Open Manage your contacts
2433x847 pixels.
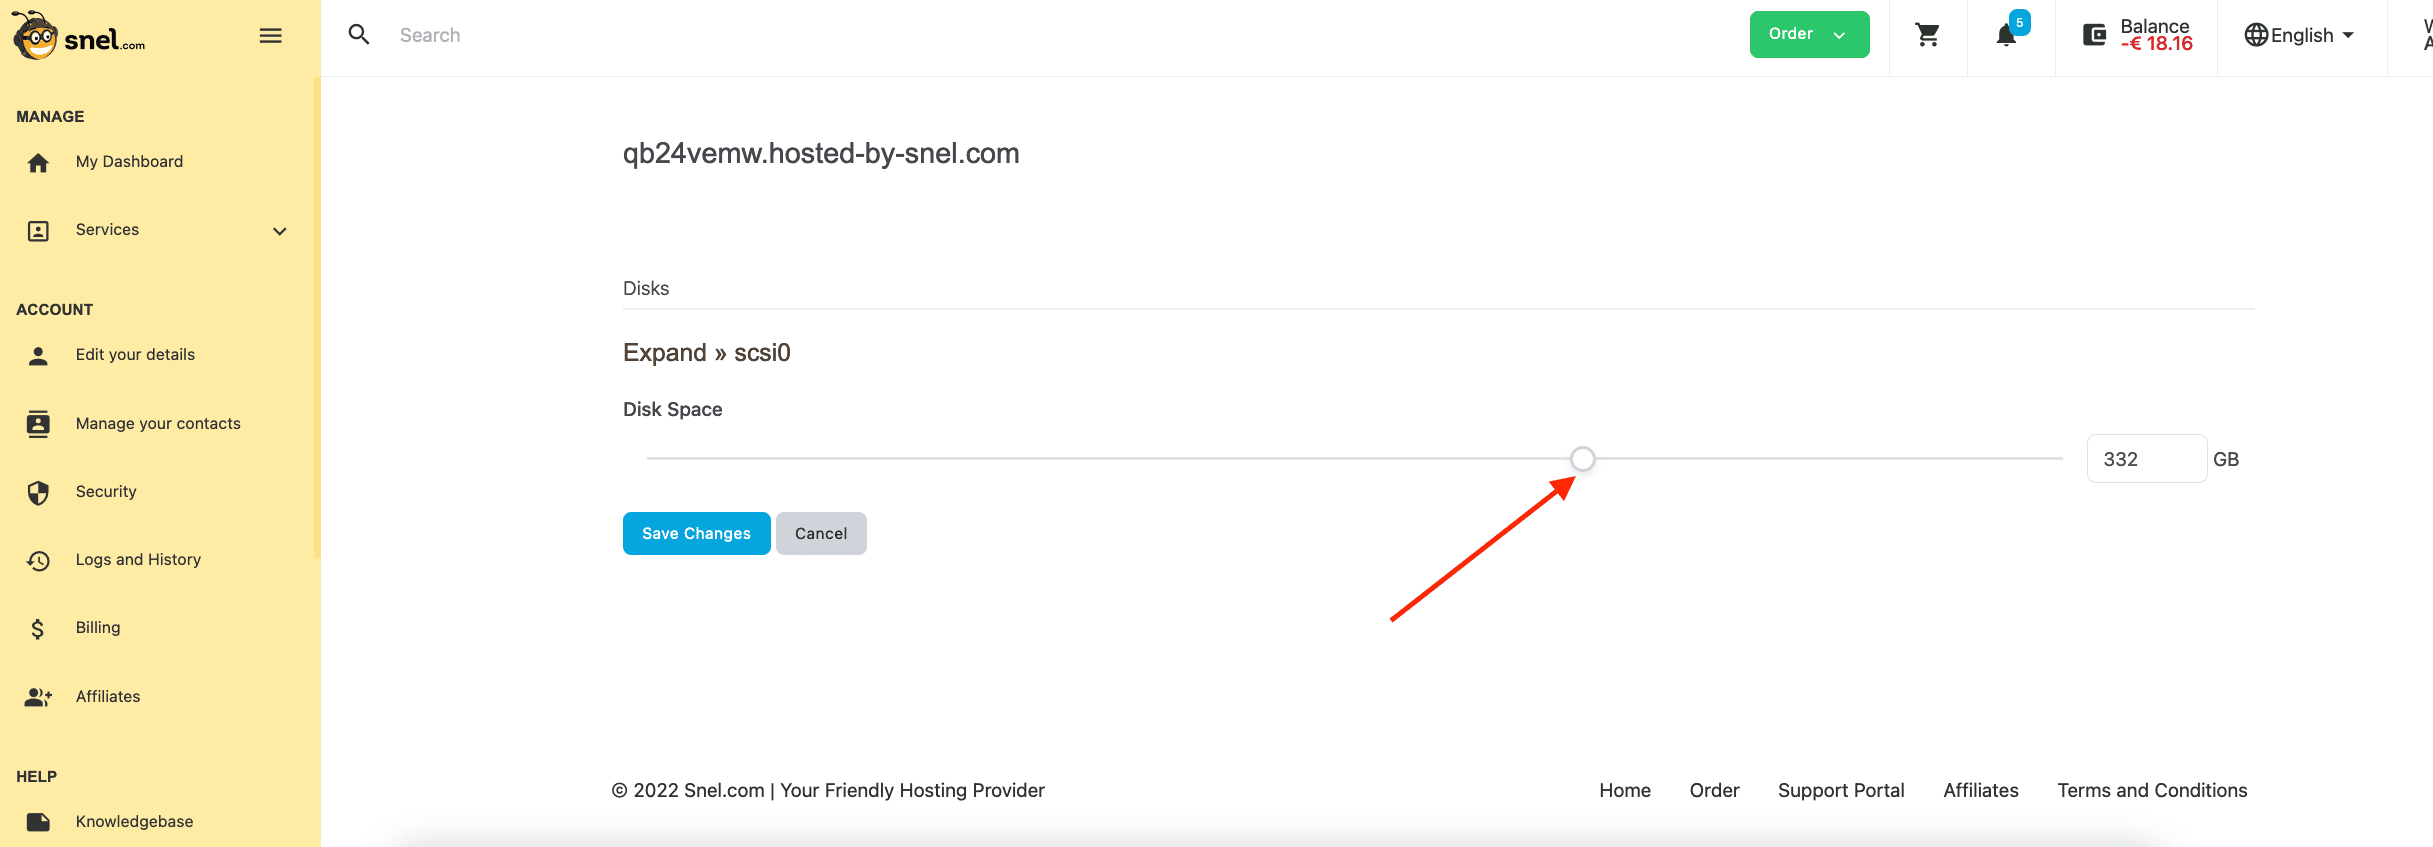[158, 424]
